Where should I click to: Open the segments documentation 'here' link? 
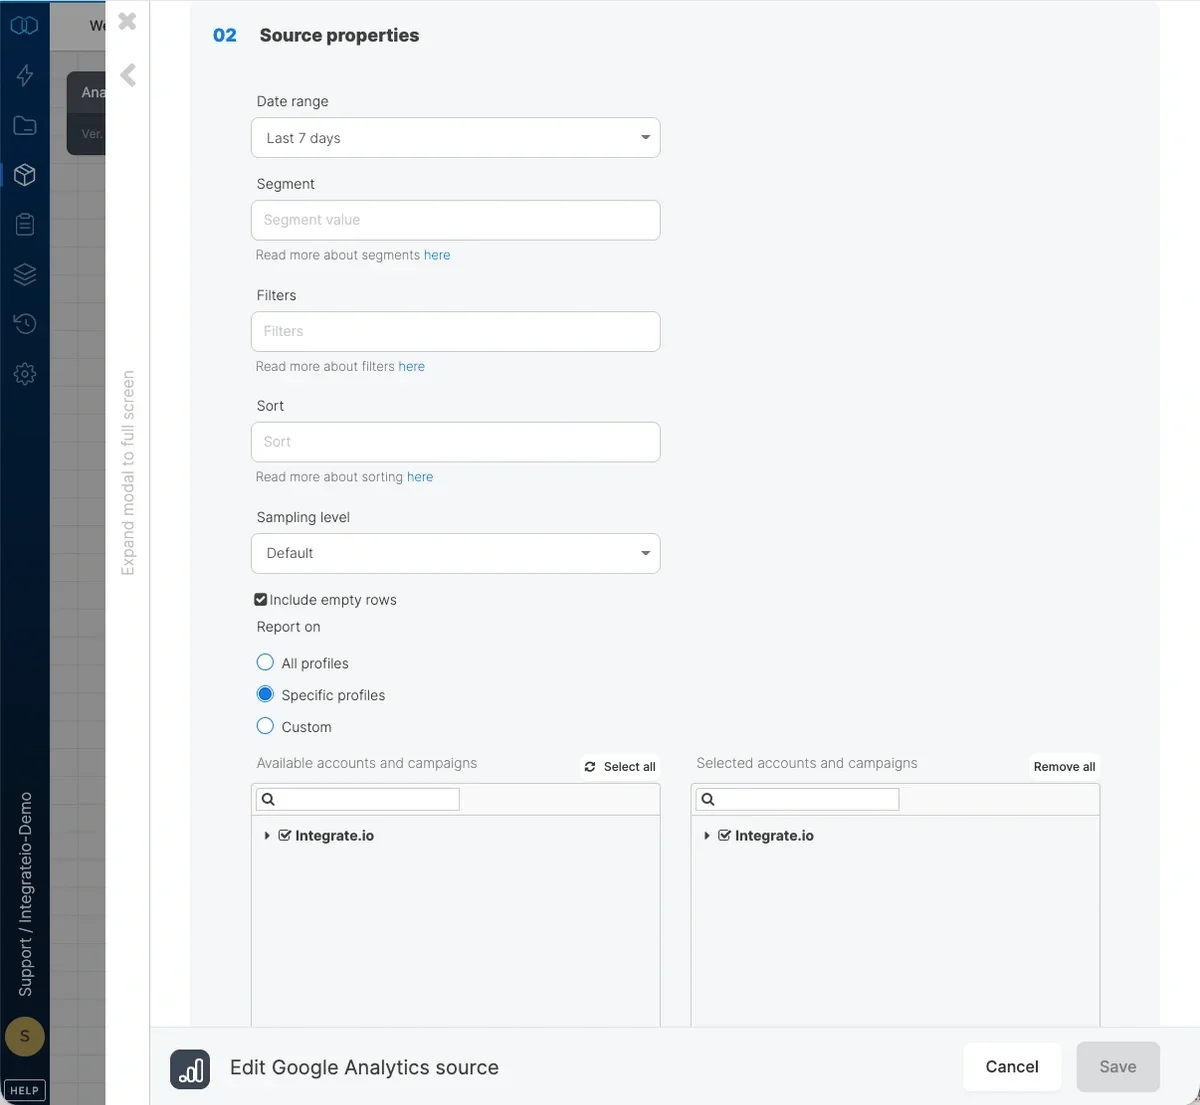pyautogui.click(x=437, y=254)
